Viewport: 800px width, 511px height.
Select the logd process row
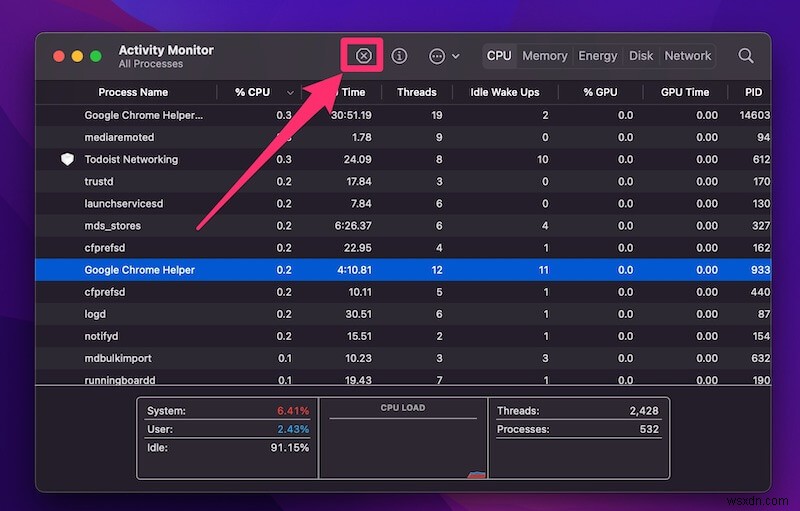point(403,314)
